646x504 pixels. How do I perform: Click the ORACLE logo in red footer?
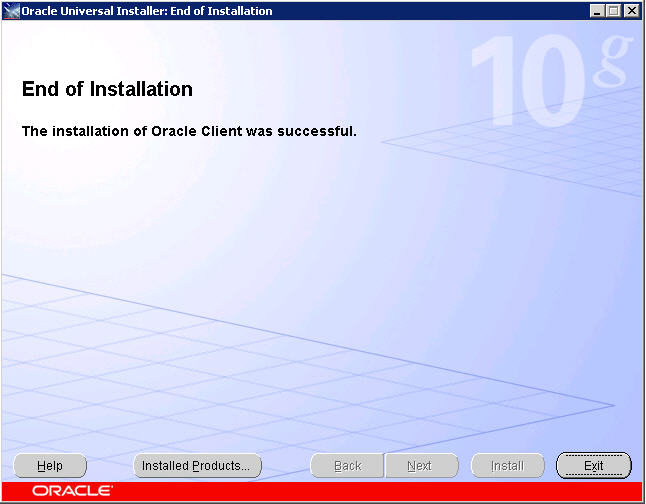[x=72, y=491]
